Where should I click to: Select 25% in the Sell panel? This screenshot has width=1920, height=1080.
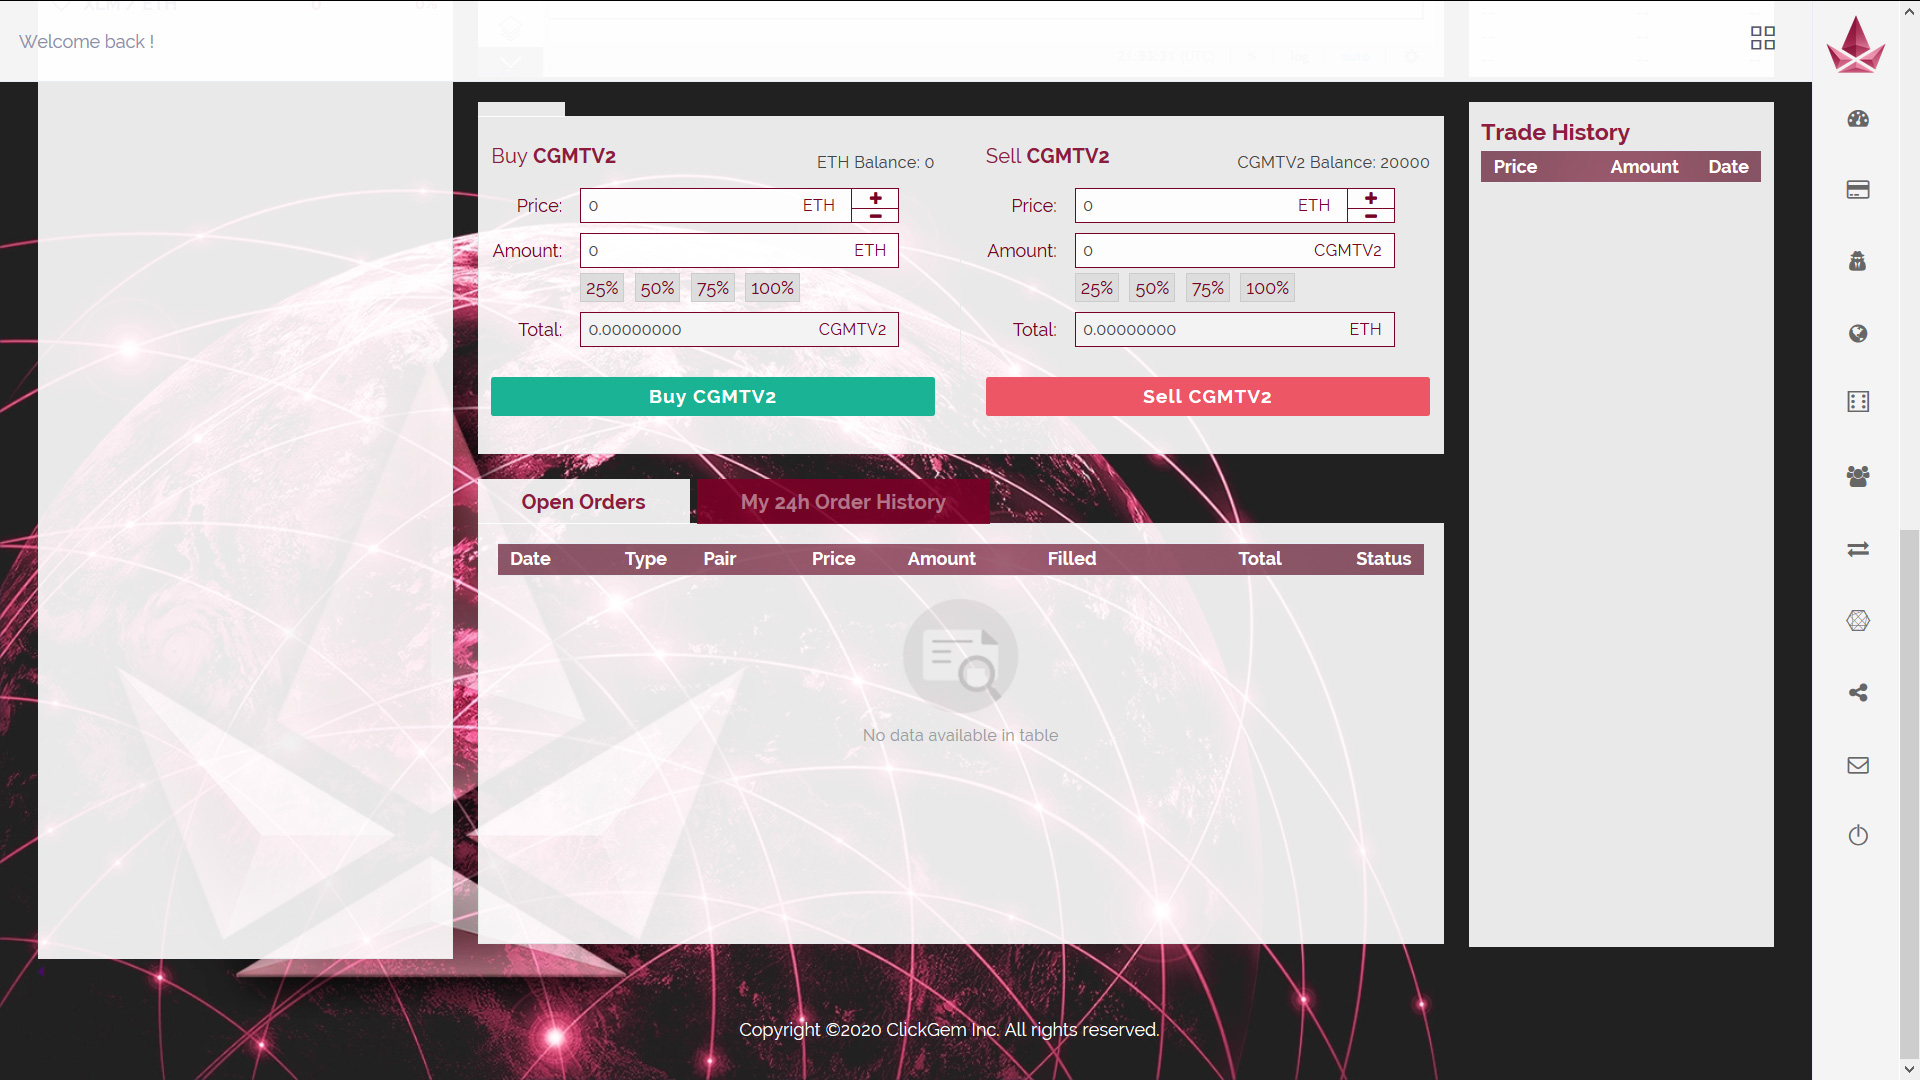coord(1097,288)
